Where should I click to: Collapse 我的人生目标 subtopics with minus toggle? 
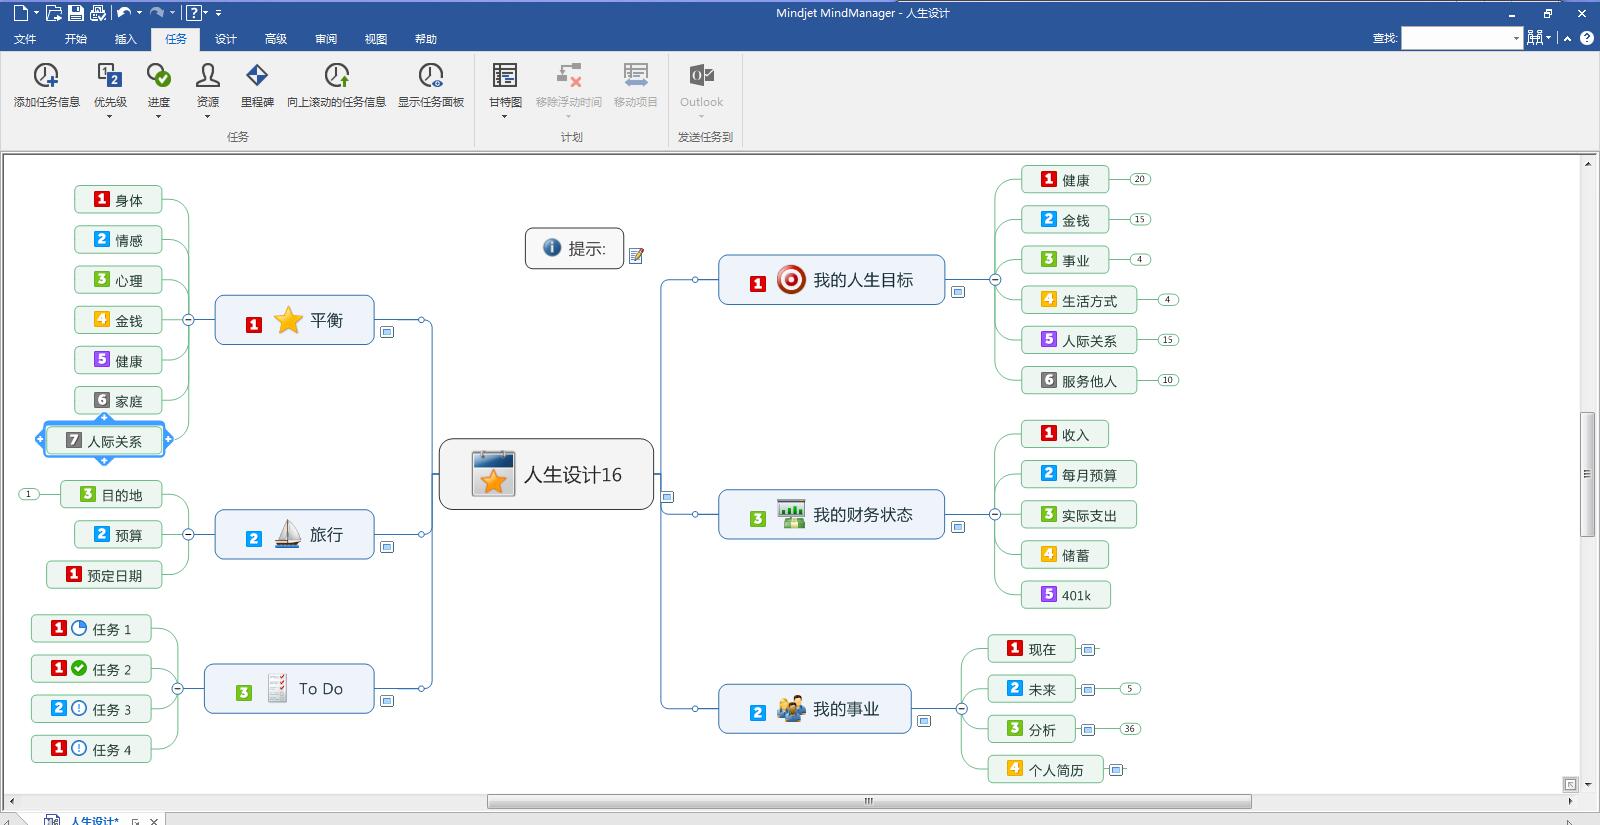pos(995,280)
